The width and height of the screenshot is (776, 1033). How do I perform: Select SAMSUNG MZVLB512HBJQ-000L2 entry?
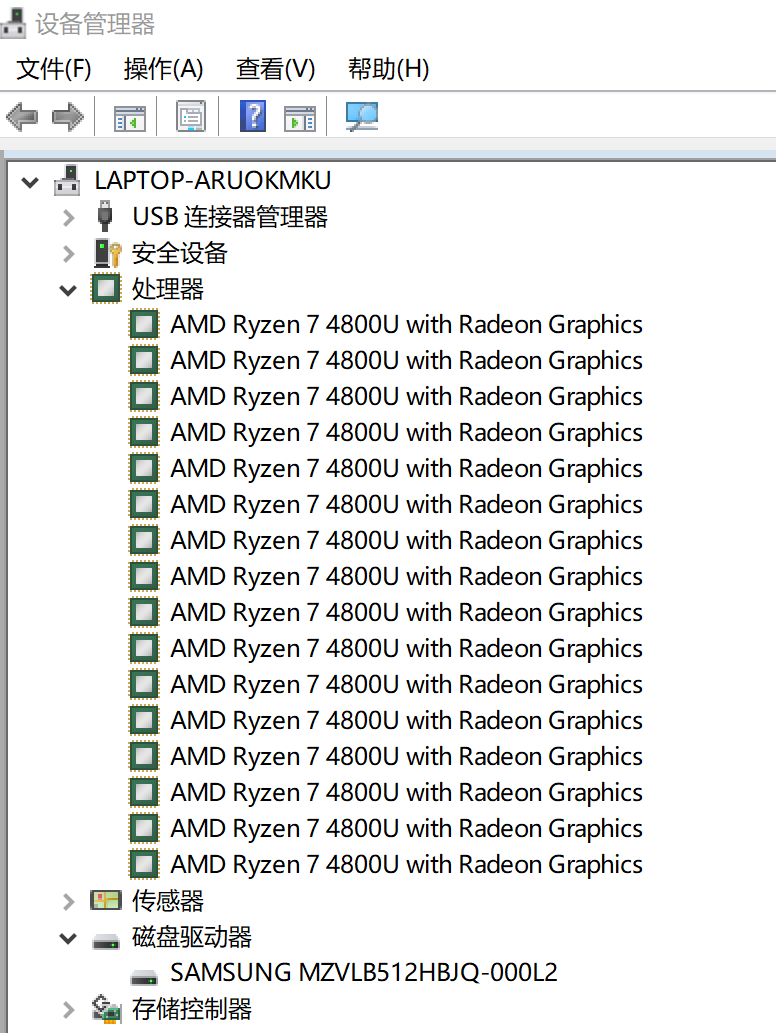pos(364,972)
